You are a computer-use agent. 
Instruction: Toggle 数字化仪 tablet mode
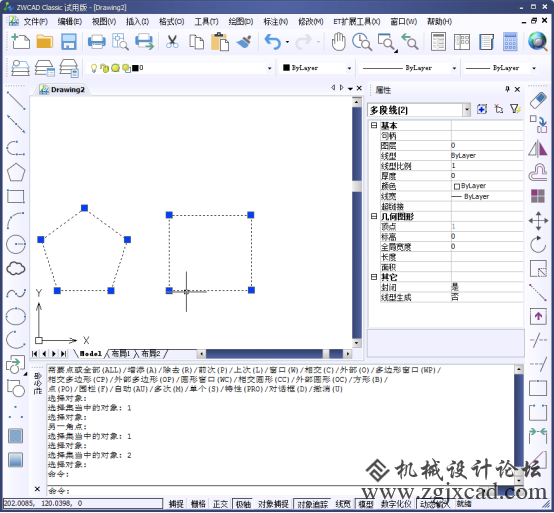point(396,504)
